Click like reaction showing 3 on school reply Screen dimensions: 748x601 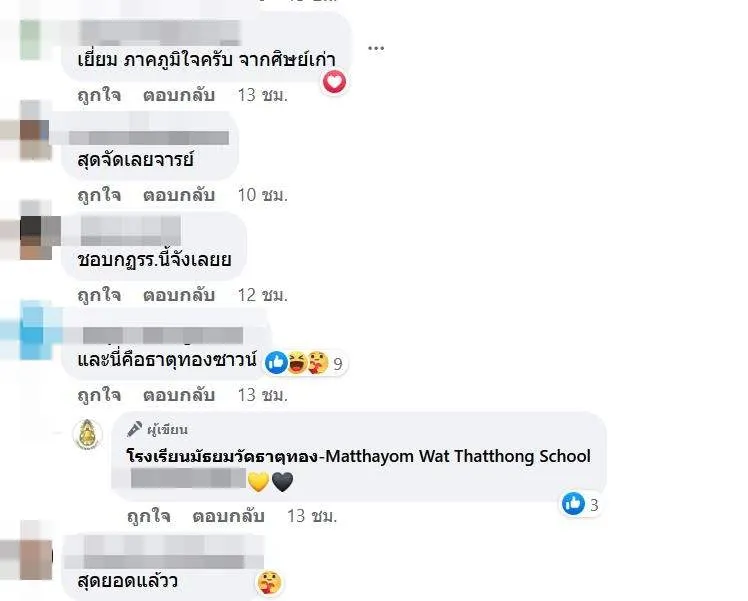(581, 504)
